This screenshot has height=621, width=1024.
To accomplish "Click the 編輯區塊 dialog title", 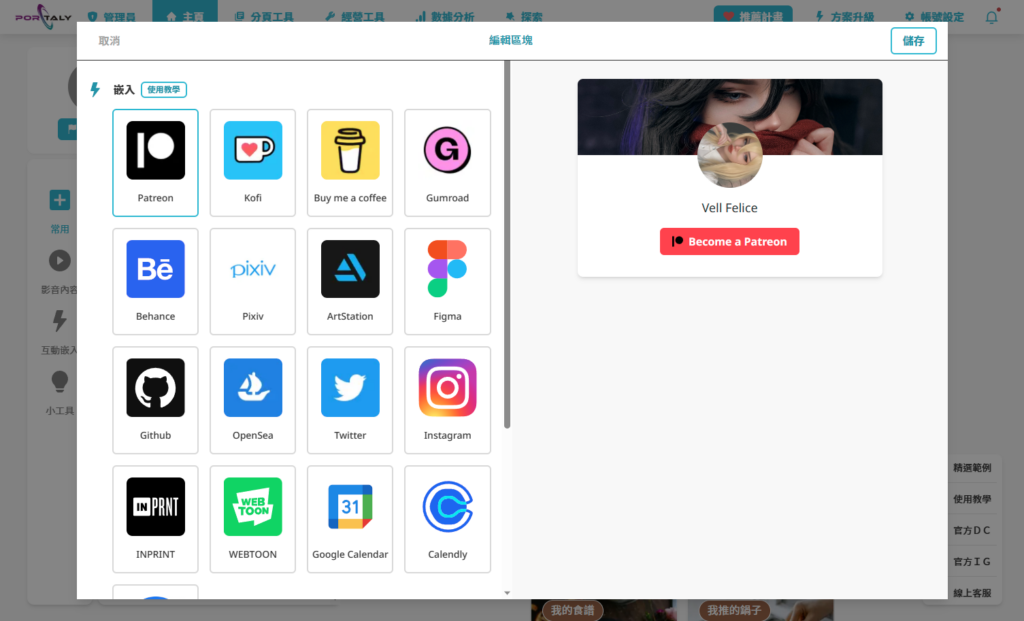I will tap(511, 40).
